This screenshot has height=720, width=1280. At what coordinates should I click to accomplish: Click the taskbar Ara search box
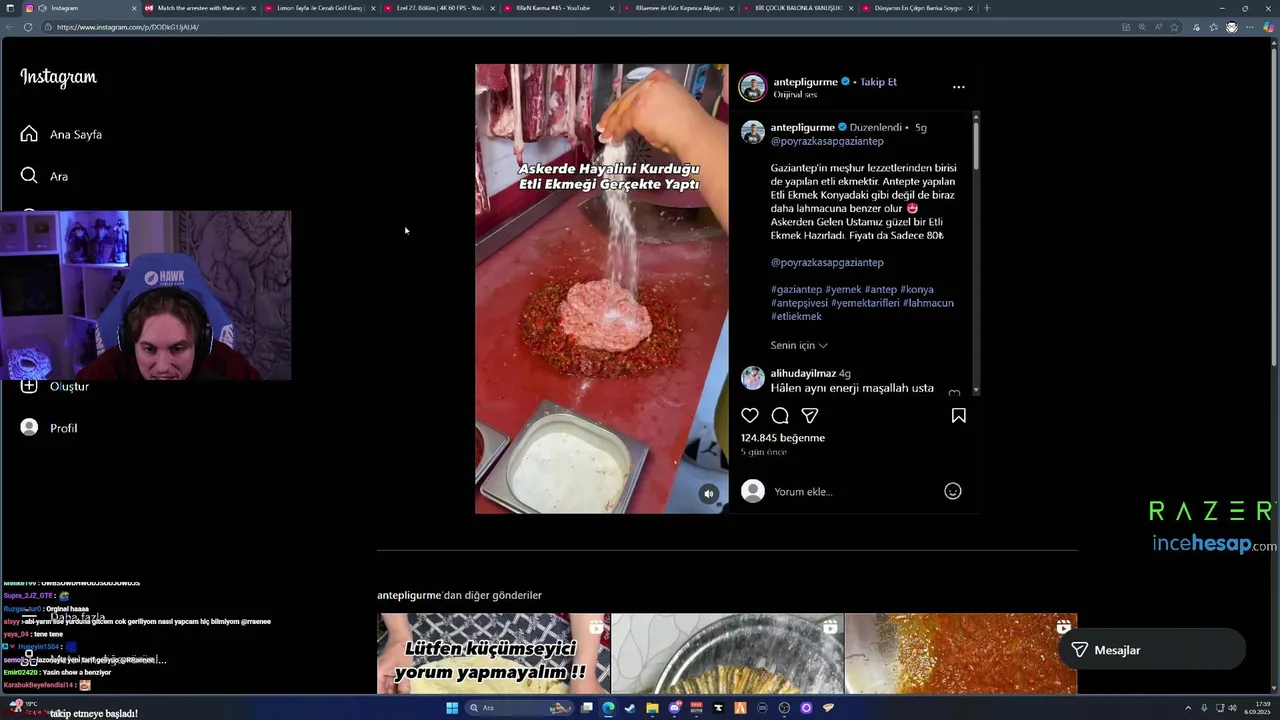point(520,708)
